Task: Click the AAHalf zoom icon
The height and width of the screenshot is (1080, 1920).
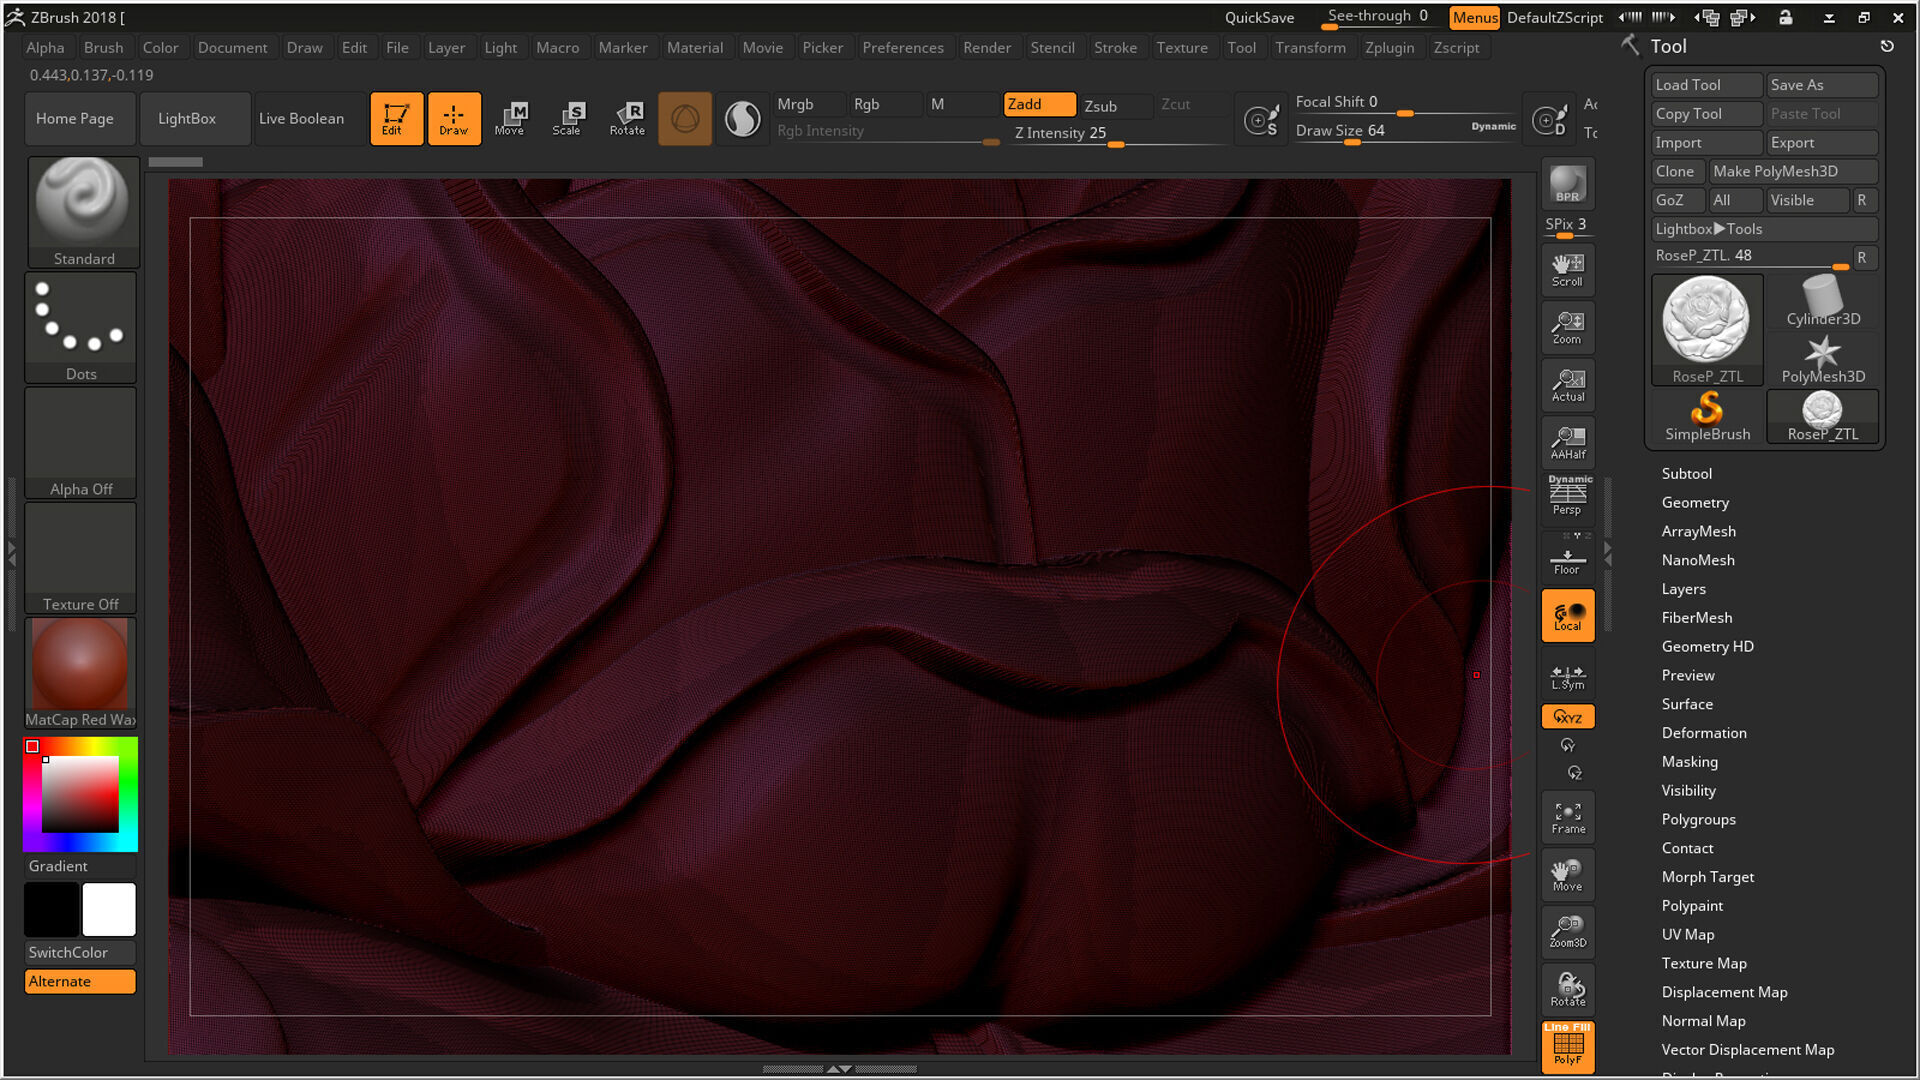Action: 1567,442
